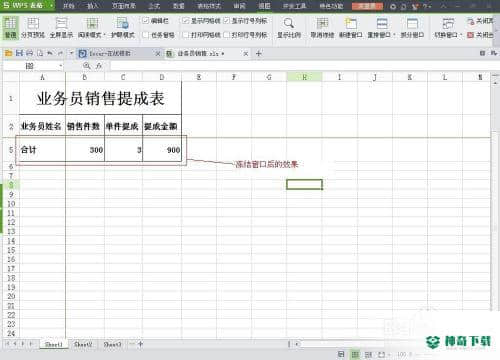Enable the 任务窗格 task pane checkbox
This screenshot has width=500, height=360.
tap(145, 35)
